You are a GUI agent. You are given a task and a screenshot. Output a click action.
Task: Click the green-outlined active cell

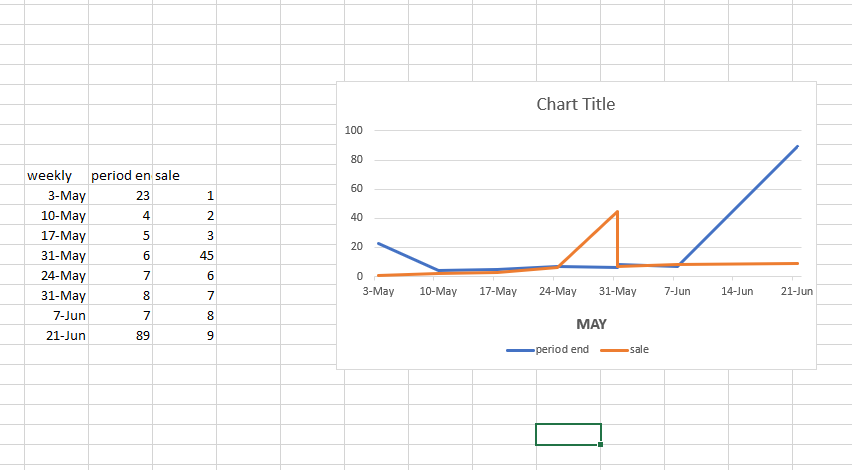pos(568,434)
